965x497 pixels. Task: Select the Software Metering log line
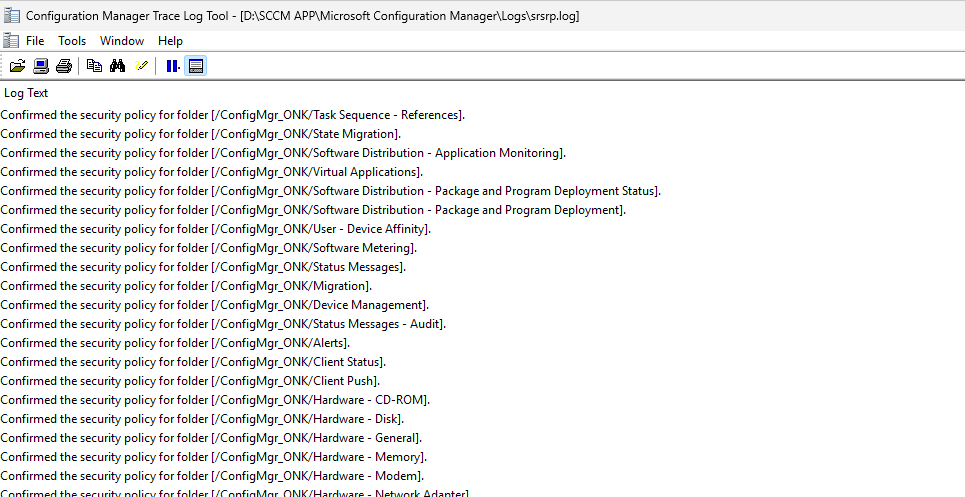point(209,248)
